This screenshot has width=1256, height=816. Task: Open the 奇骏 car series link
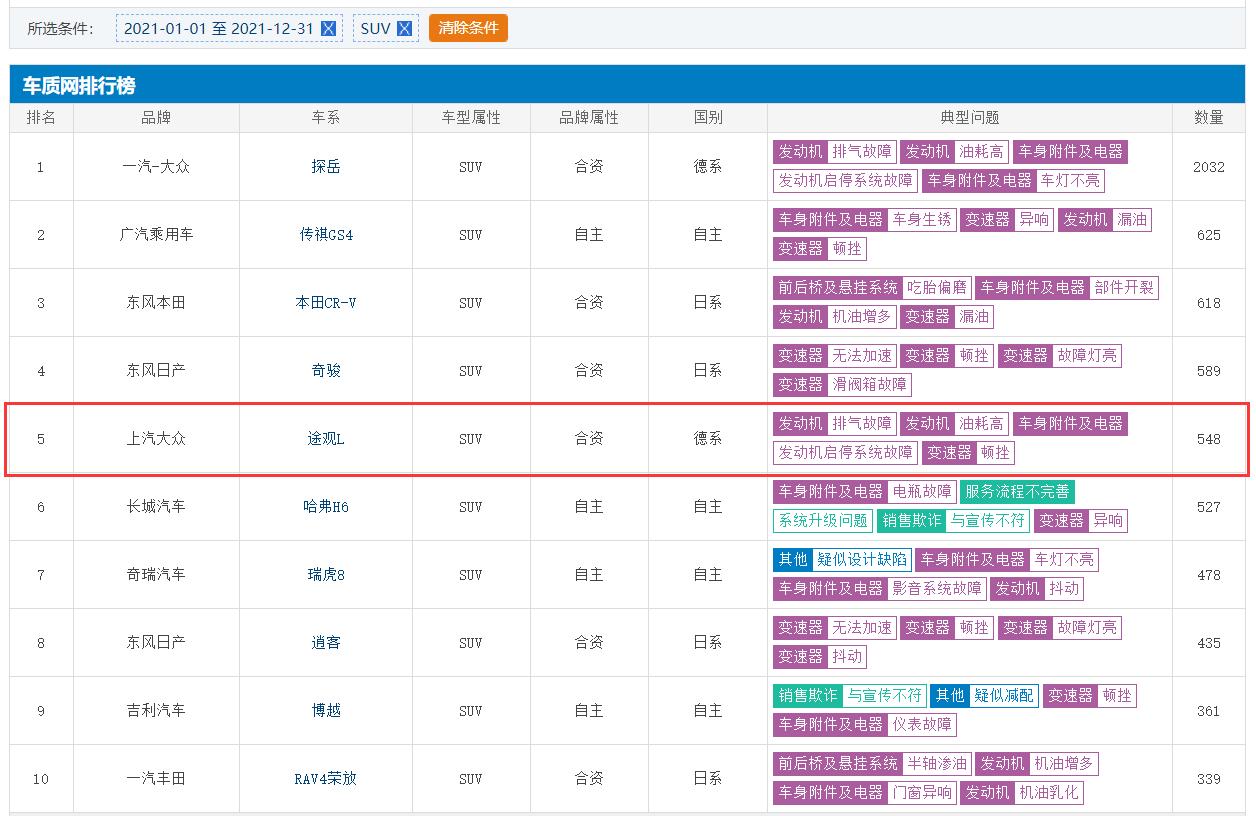[x=326, y=371]
